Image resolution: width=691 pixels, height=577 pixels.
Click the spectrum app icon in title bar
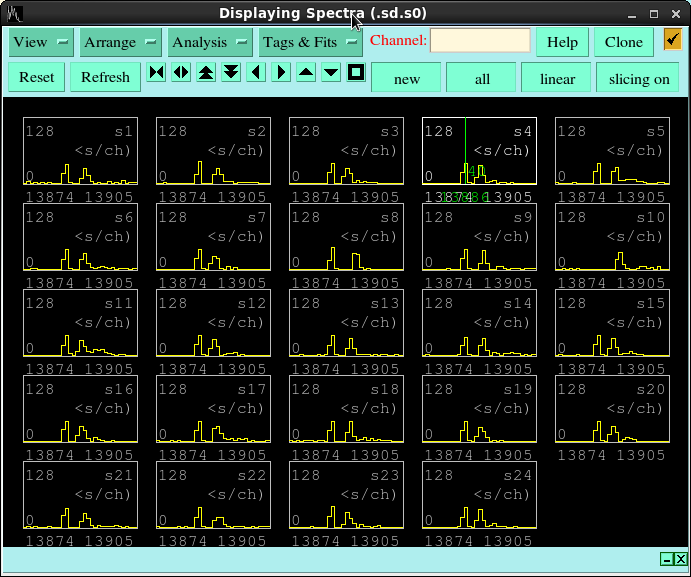pyautogui.click(x=14, y=14)
